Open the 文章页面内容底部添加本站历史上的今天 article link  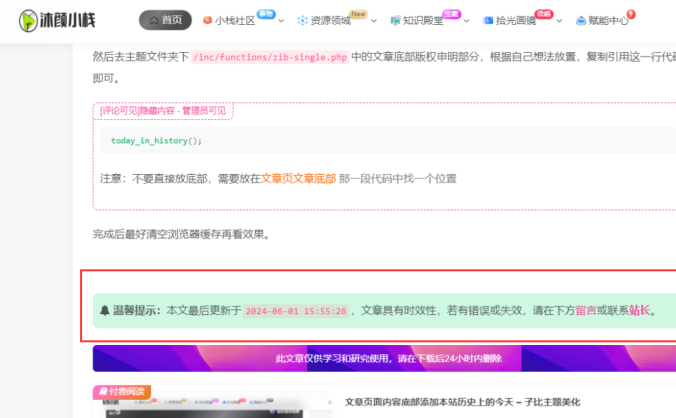pyautogui.click(x=462, y=402)
